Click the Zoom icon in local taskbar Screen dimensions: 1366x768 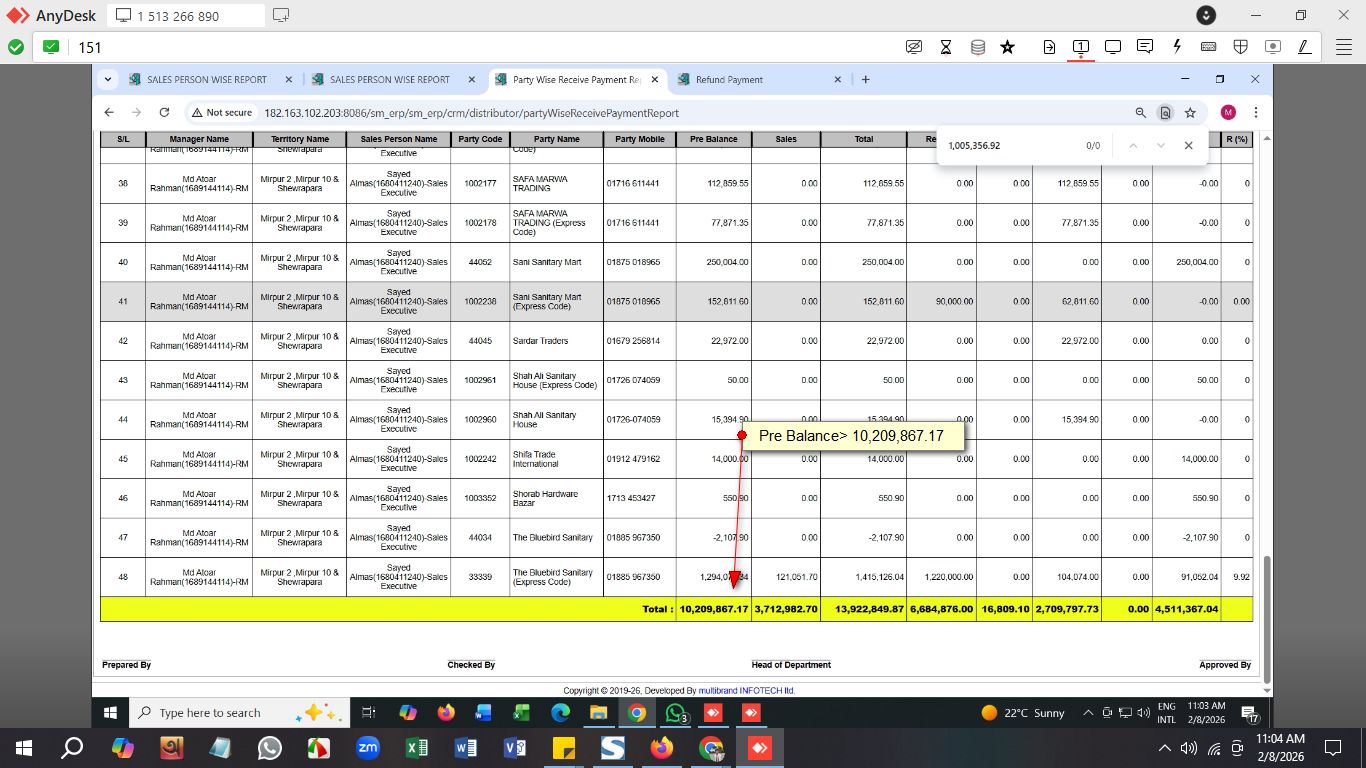click(368, 748)
